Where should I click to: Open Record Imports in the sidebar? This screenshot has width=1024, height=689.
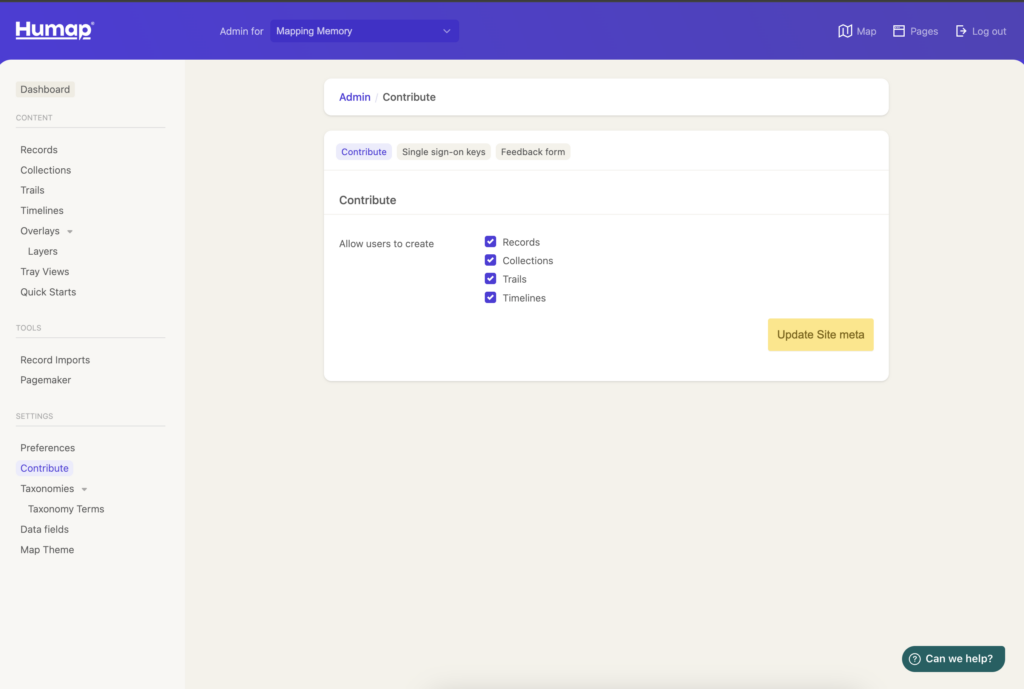tap(55, 360)
